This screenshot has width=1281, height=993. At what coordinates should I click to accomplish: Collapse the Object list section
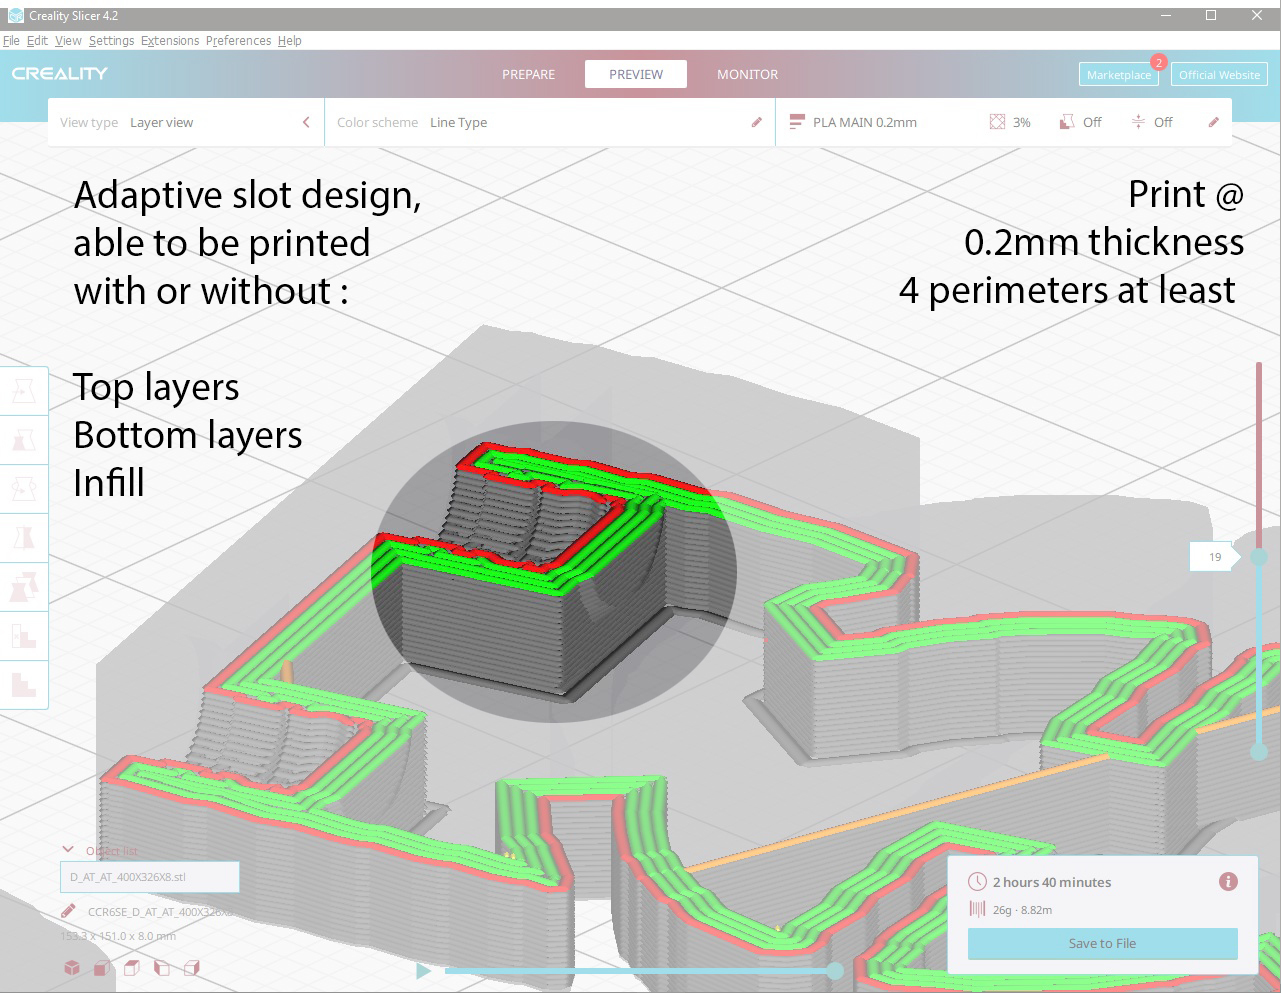pos(68,850)
